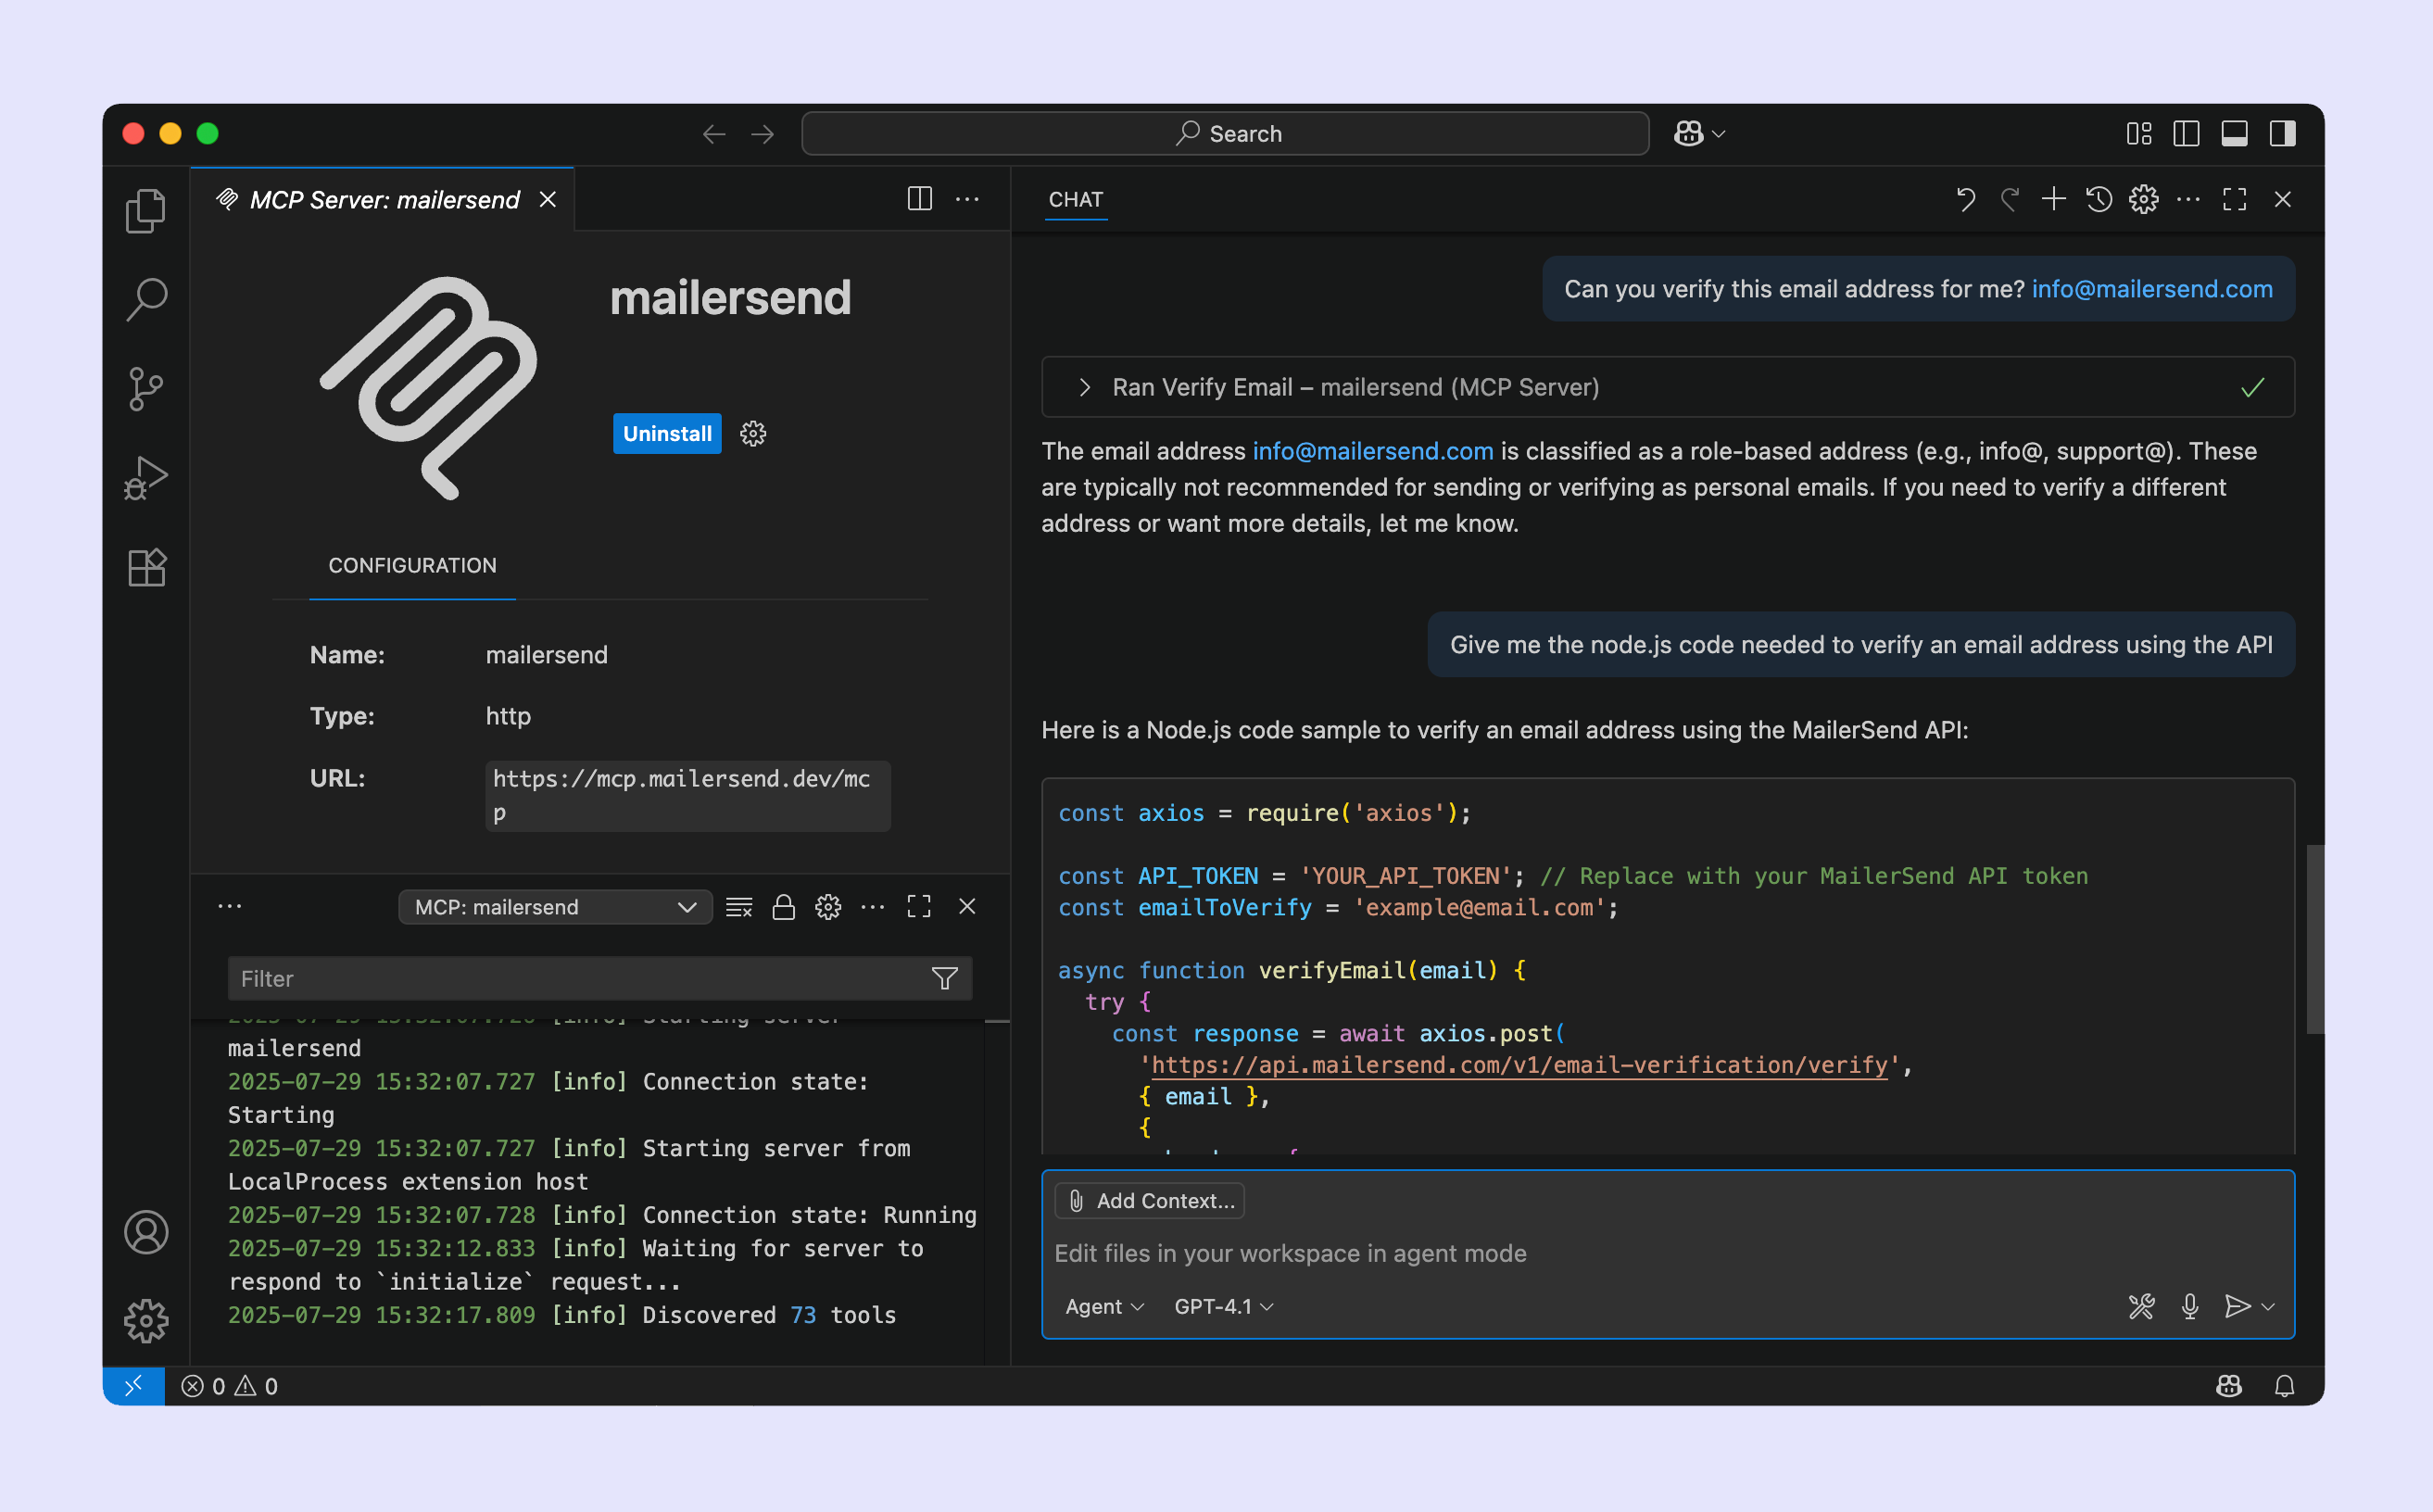
Task: Click the Configure Tools icon in chat input
Action: (2141, 1306)
